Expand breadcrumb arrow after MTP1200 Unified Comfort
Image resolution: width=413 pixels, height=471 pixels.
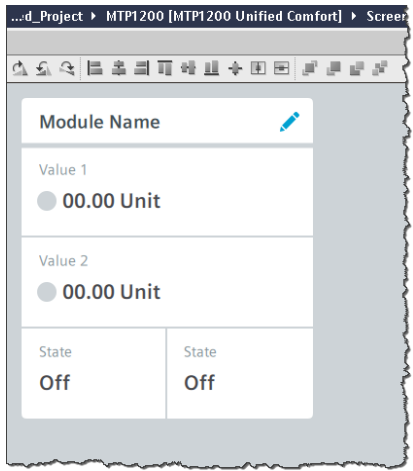pyautogui.click(x=354, y=16)
